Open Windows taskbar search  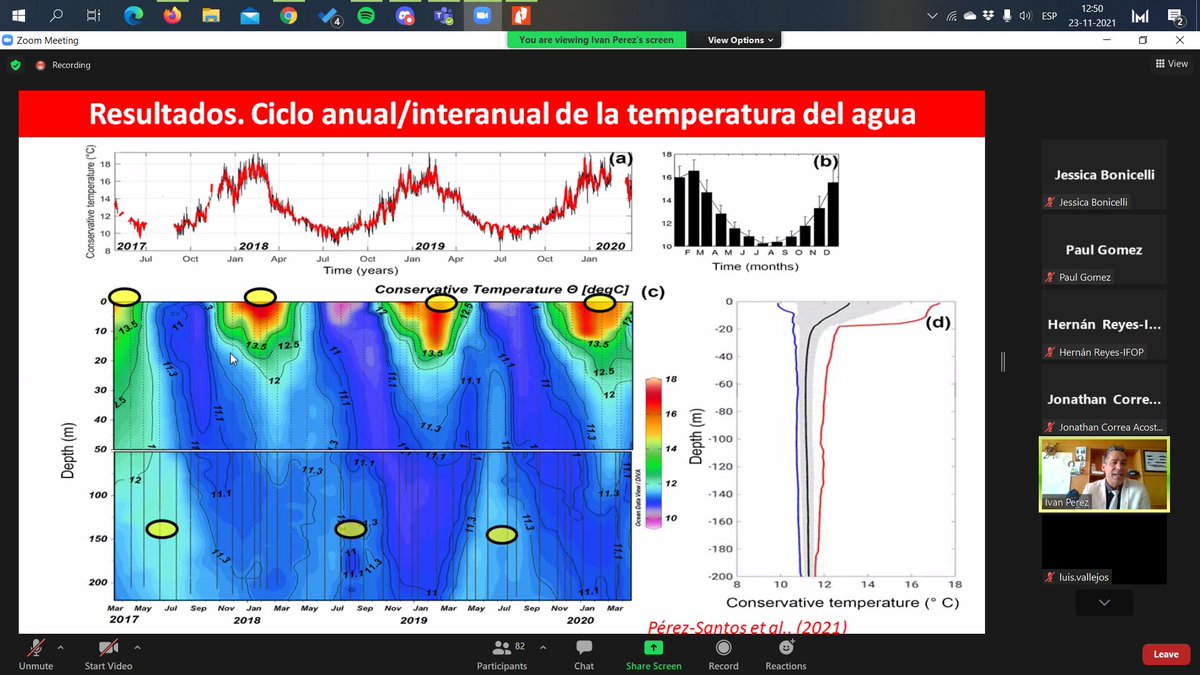[x=57, y=16]
